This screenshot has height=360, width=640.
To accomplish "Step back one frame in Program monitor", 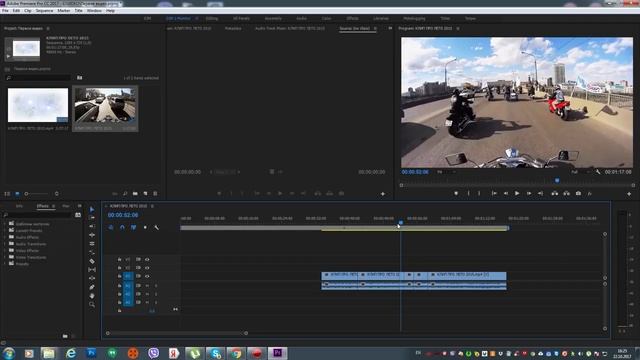I will coord(506,193).
